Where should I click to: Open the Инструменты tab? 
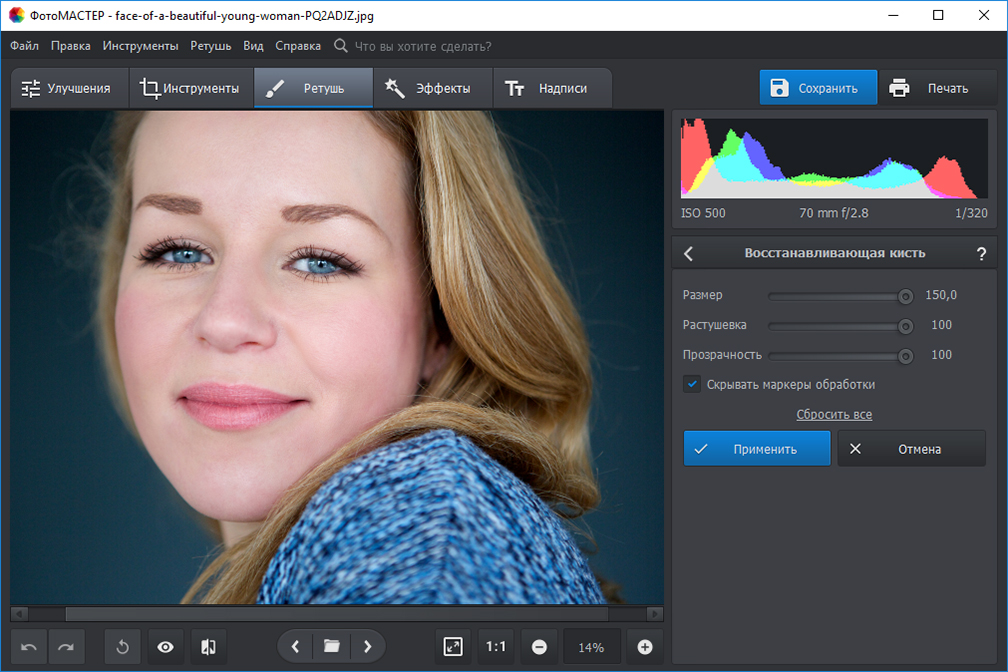click(192, 88)
